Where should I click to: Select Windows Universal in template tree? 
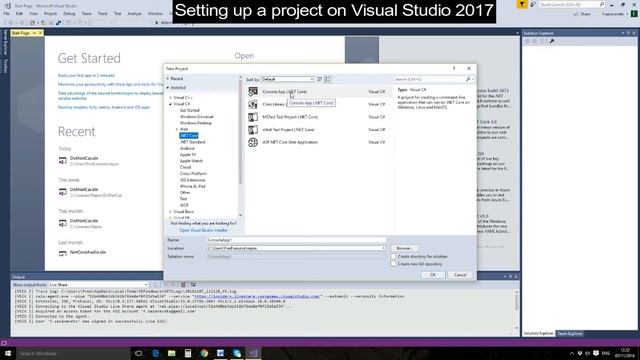(197, 117)
